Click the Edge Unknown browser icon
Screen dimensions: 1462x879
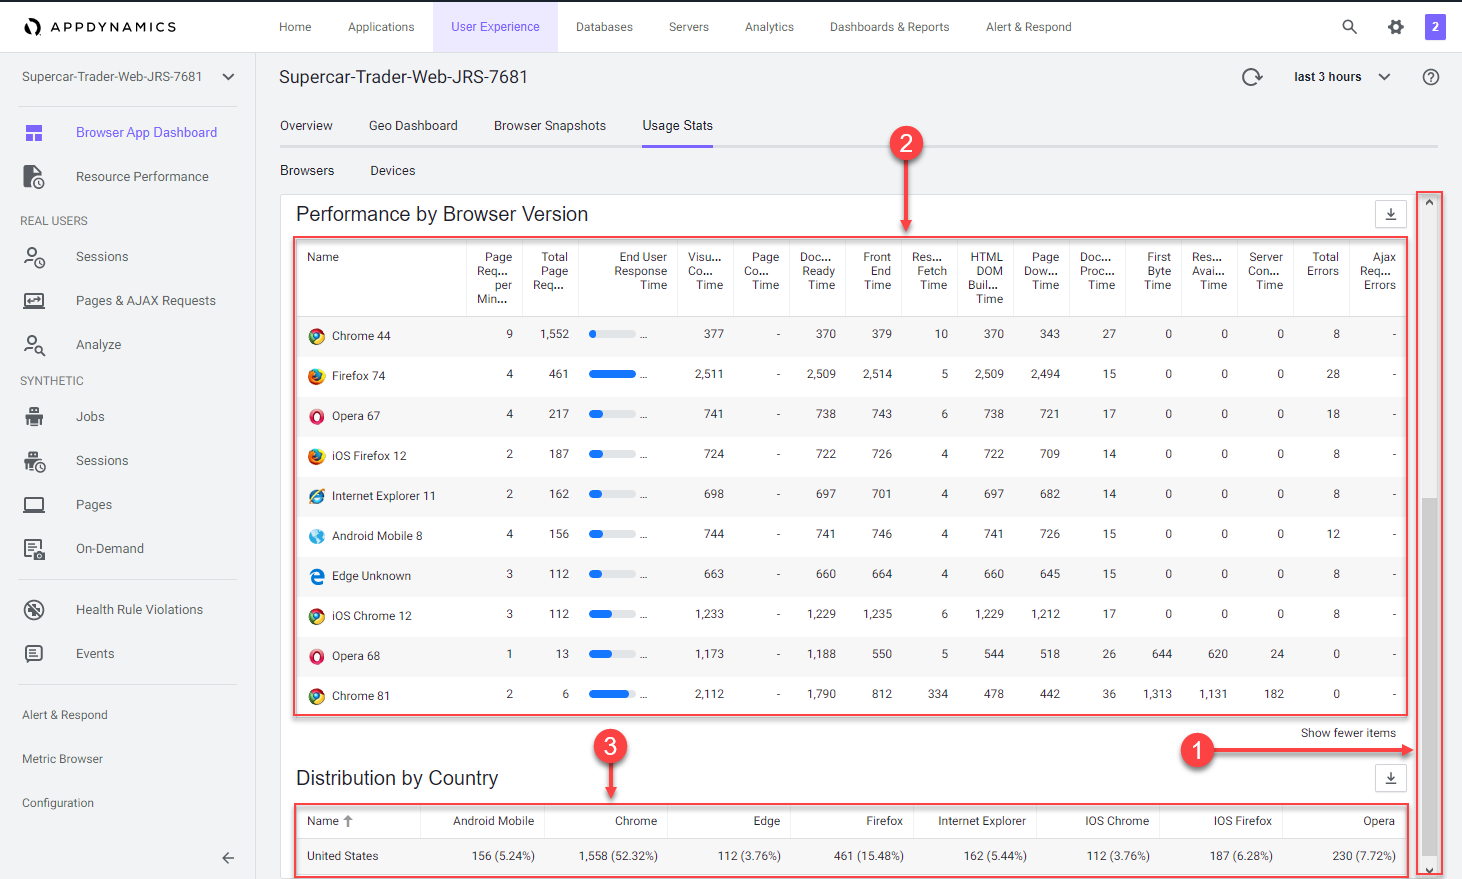[316, 576]
